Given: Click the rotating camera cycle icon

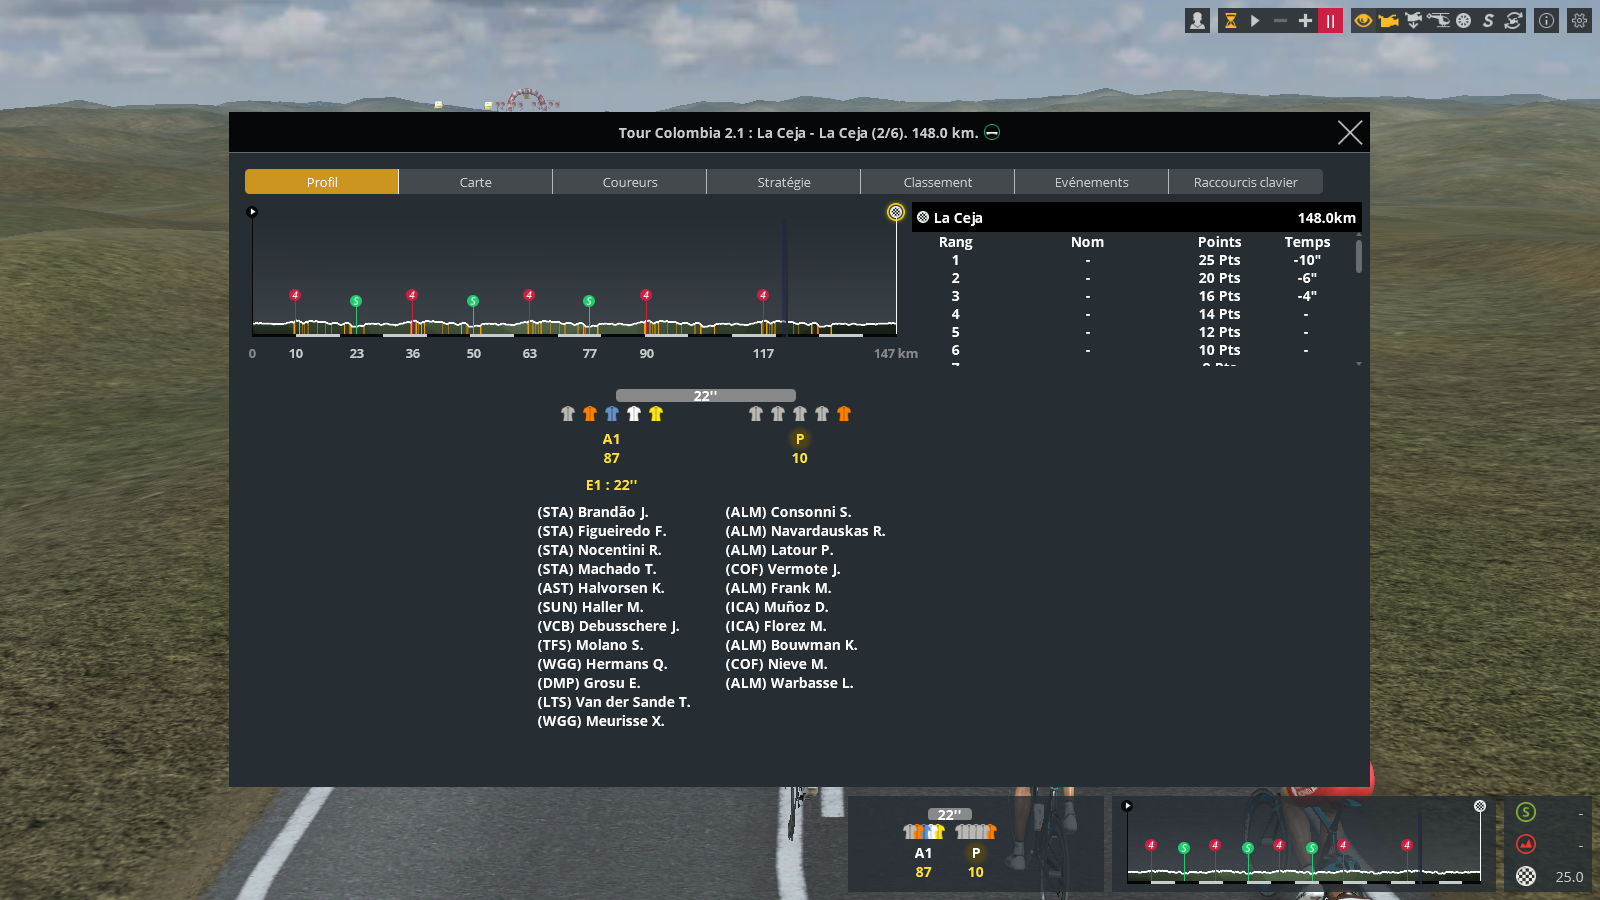Looking at the screenshot, I should (1513, 20).
